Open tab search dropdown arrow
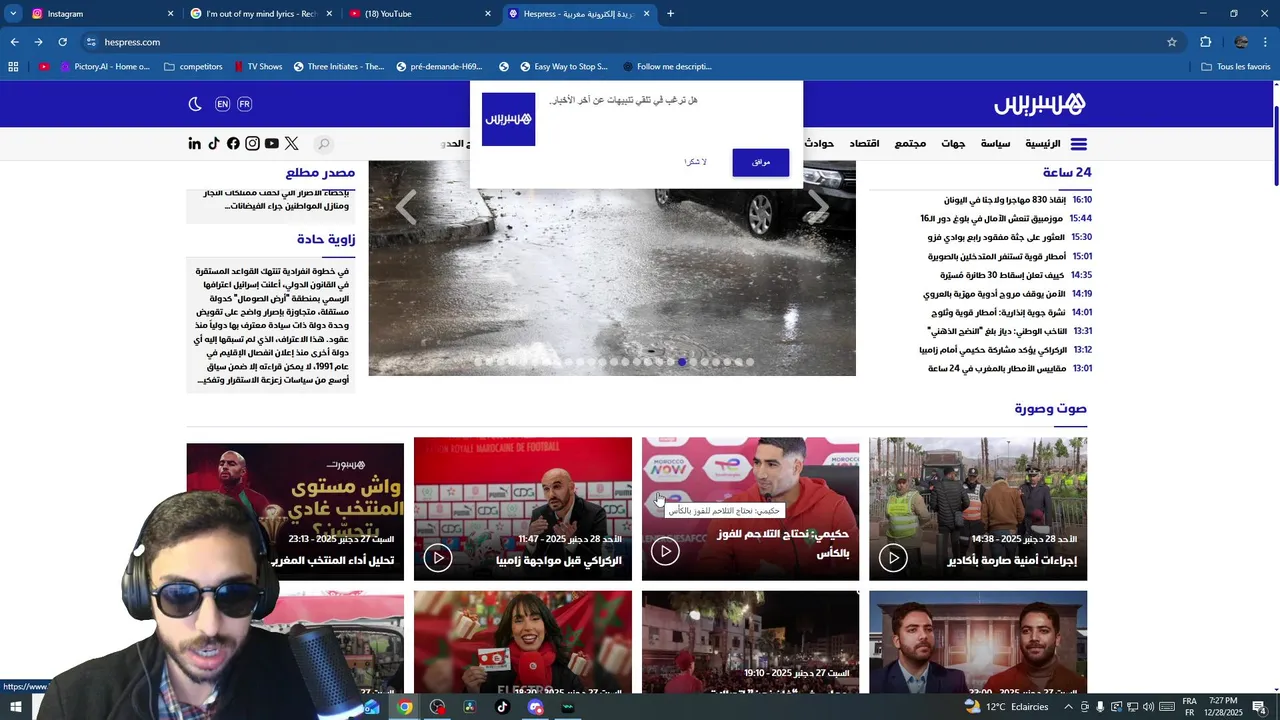Image resolution: width=1280 pixels, height=720 pixels. click(x=13, y=14)
